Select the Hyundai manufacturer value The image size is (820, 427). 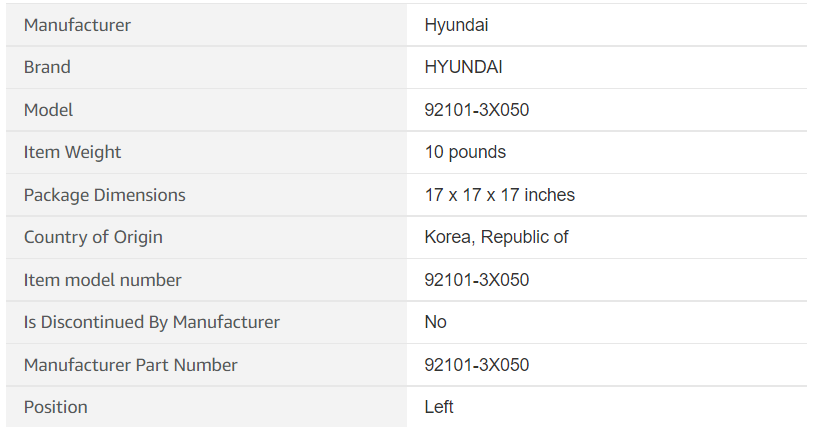(456, 25)
